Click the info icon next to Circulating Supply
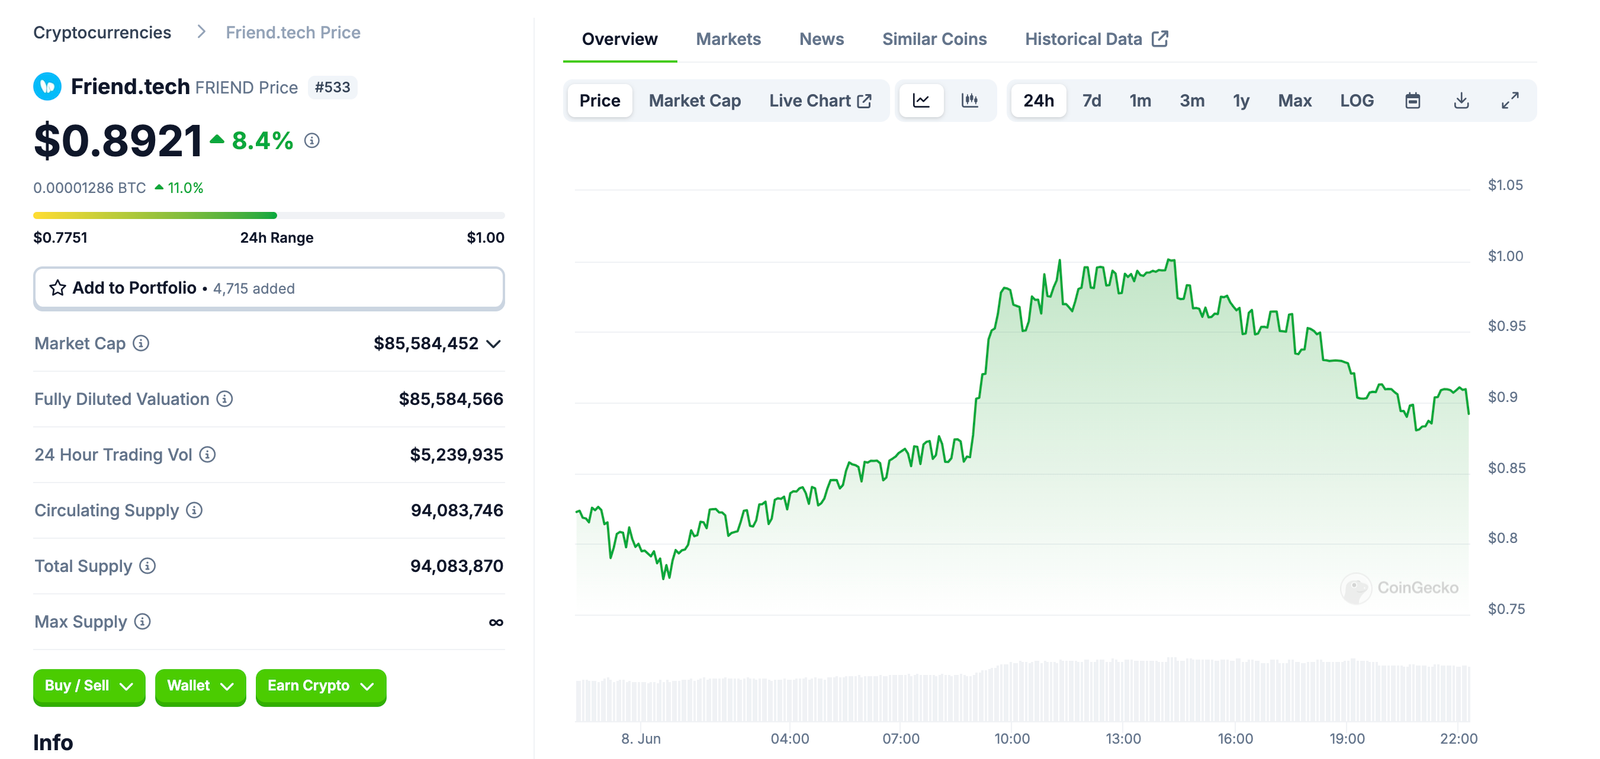 (194, 511)
